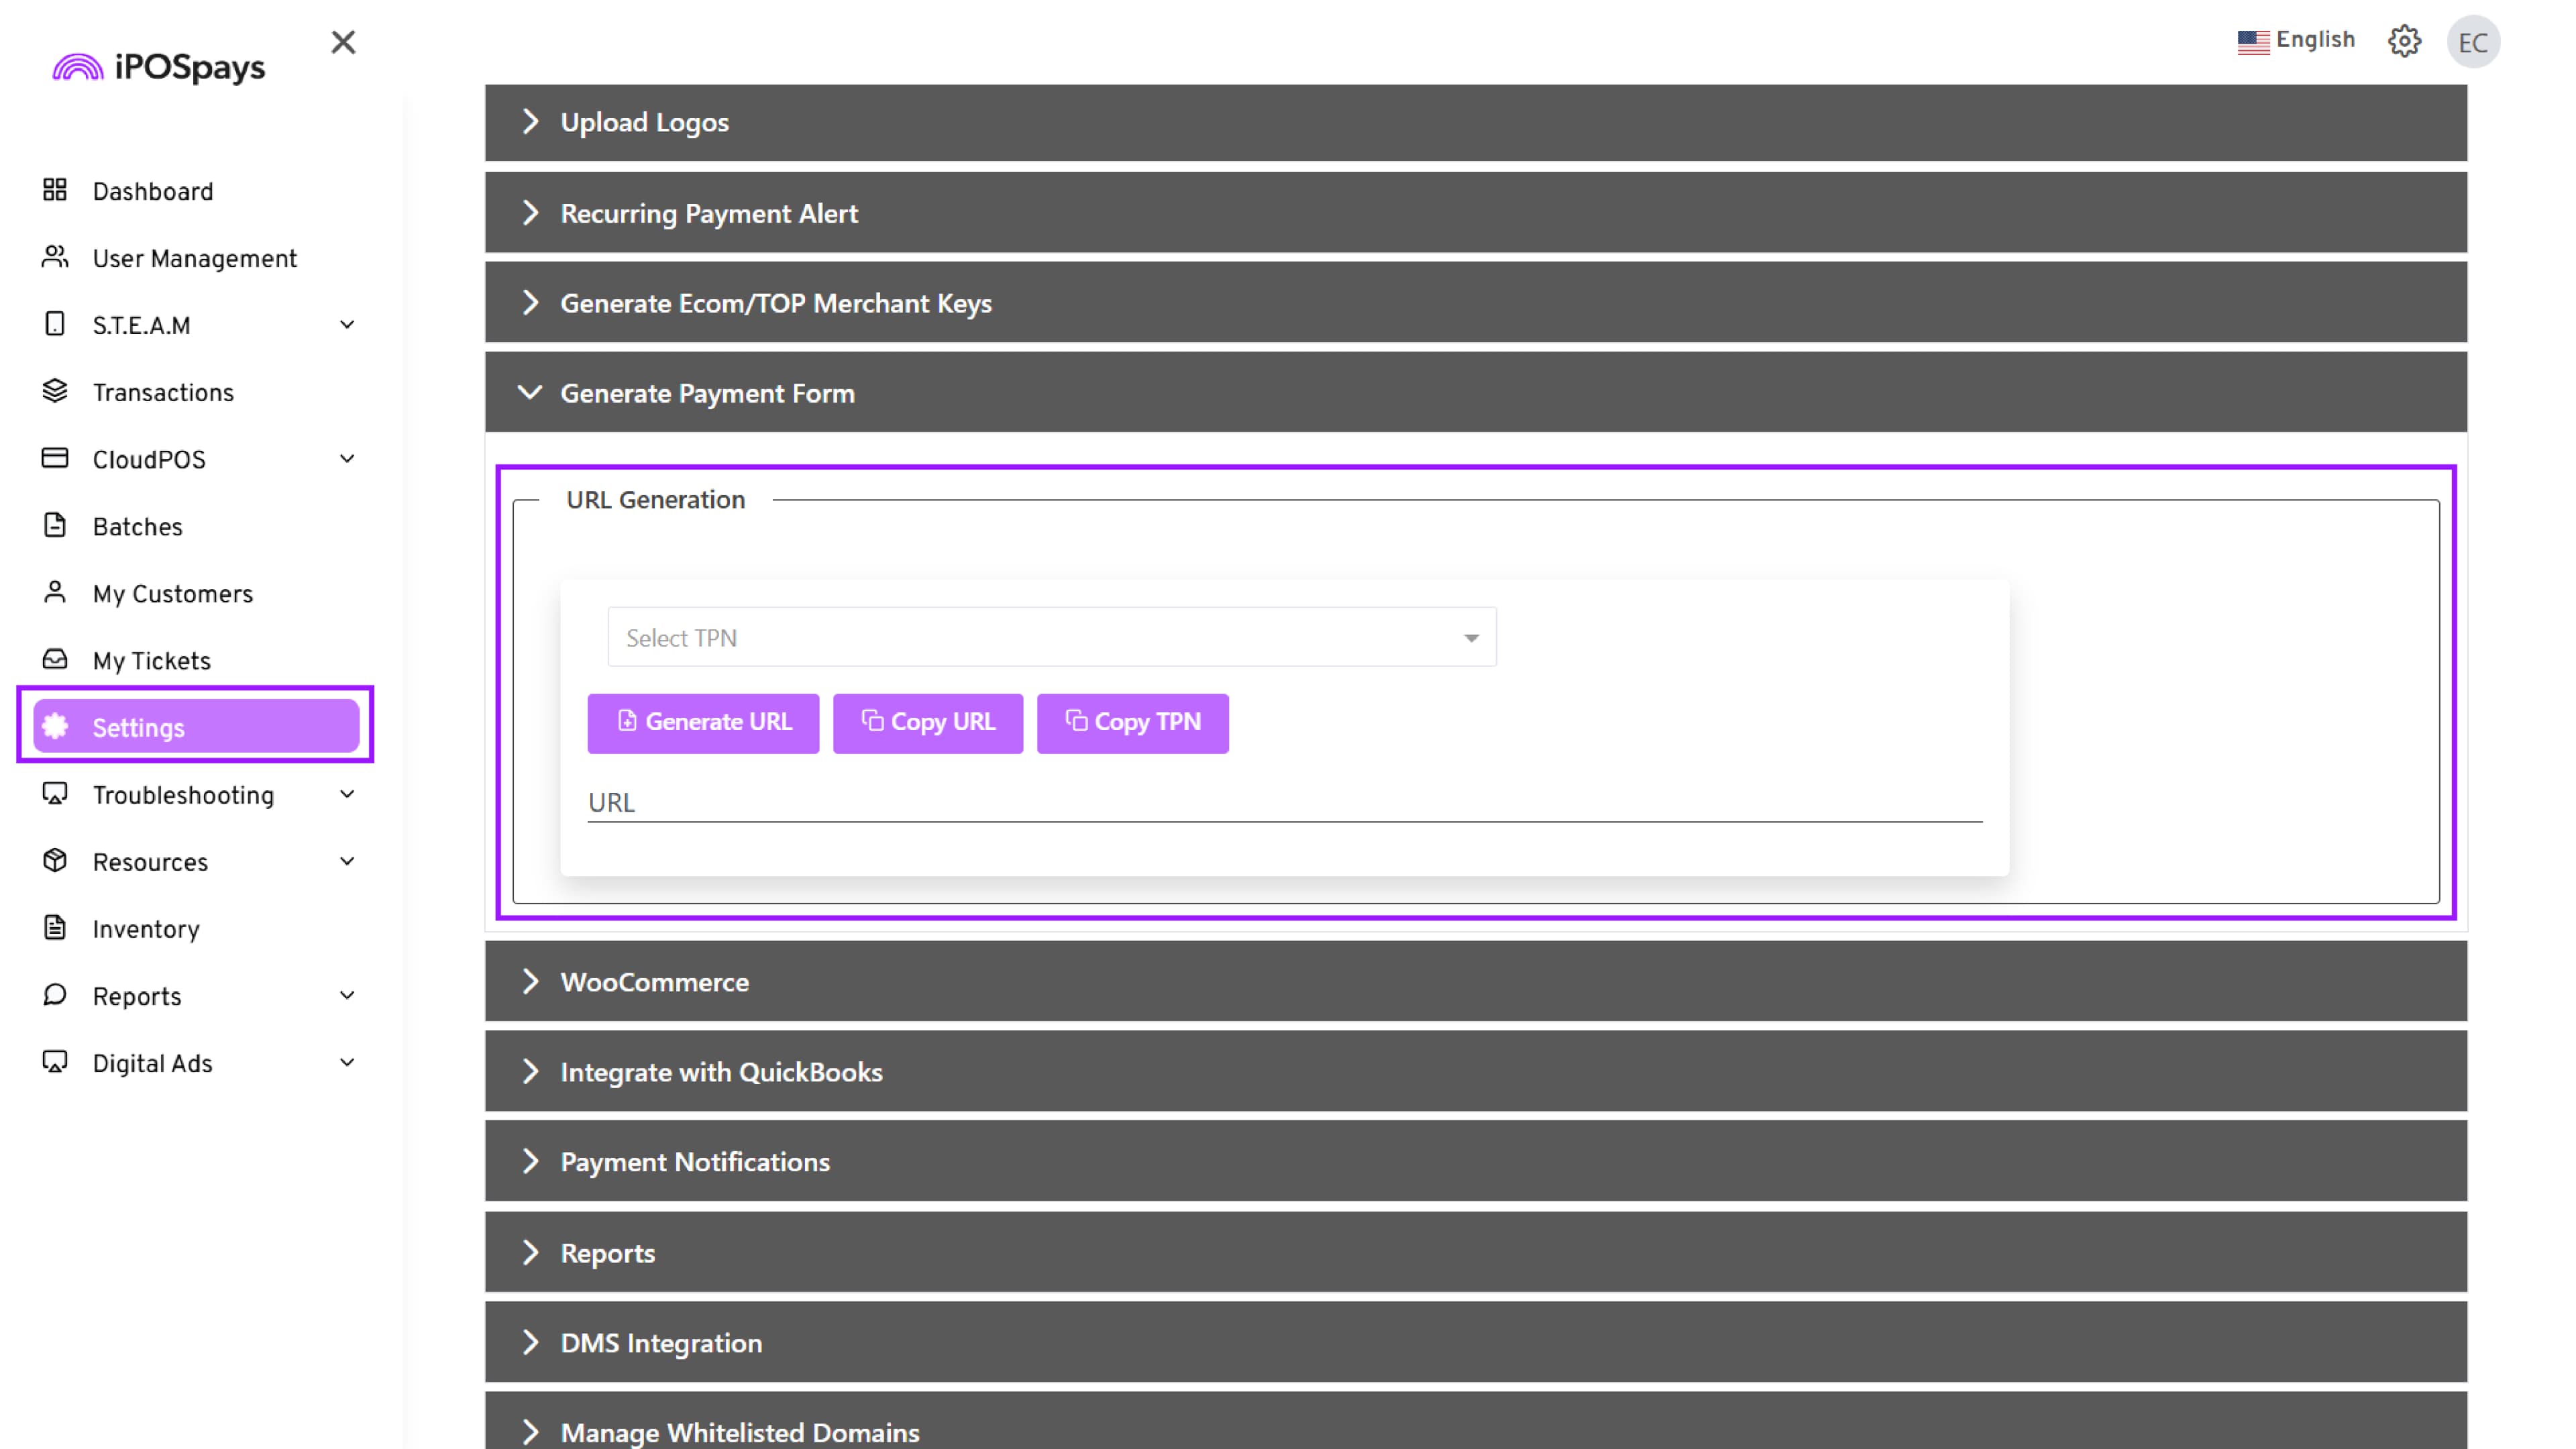Click the My Tickets inbox icon
The height and width of the screenshot is (1449, 2576).
(x=55, y=659)
